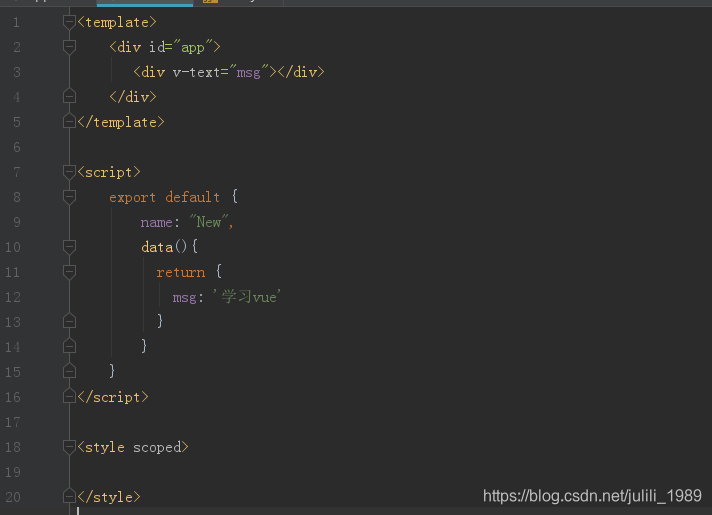
Task: Click the fold end marker beside </div> on line 4
Action: coord(69,96)
